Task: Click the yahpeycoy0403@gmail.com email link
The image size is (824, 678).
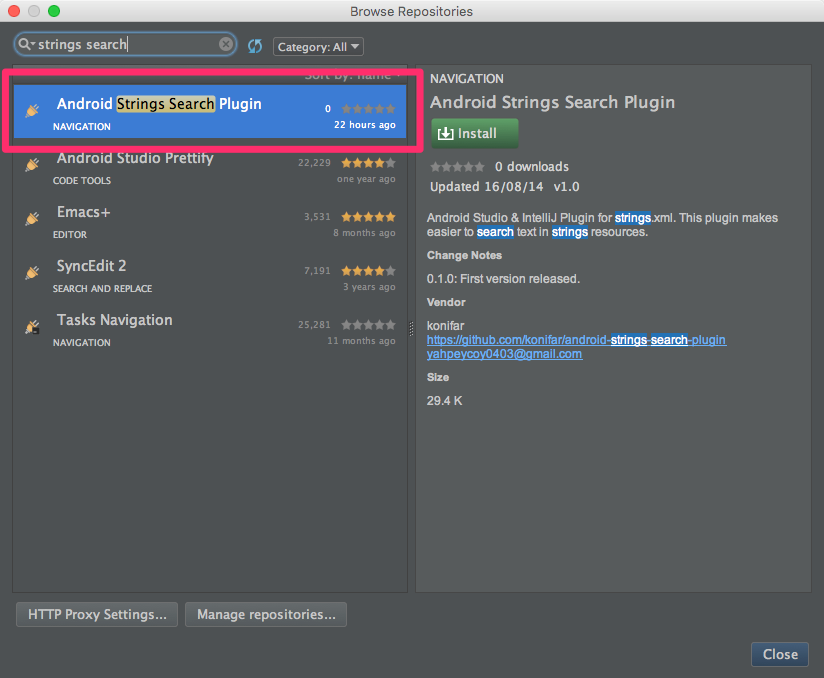Action: pos(504,354)
